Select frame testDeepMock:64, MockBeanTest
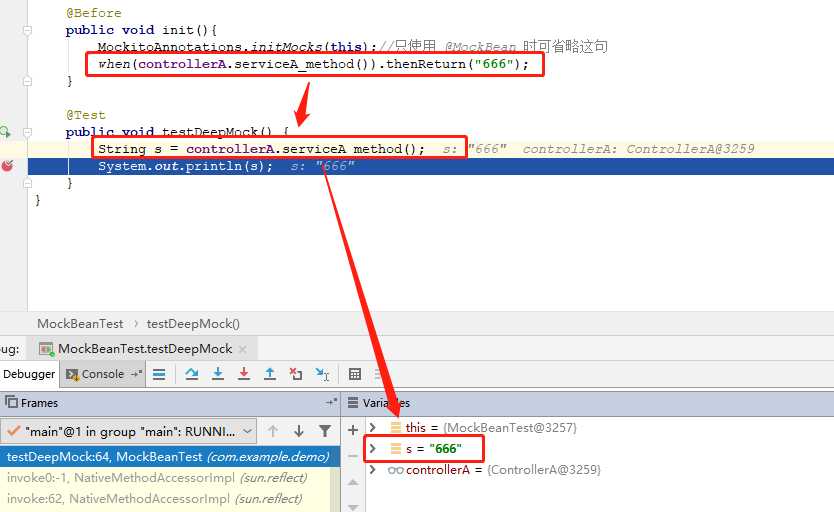 click(170, 457)
